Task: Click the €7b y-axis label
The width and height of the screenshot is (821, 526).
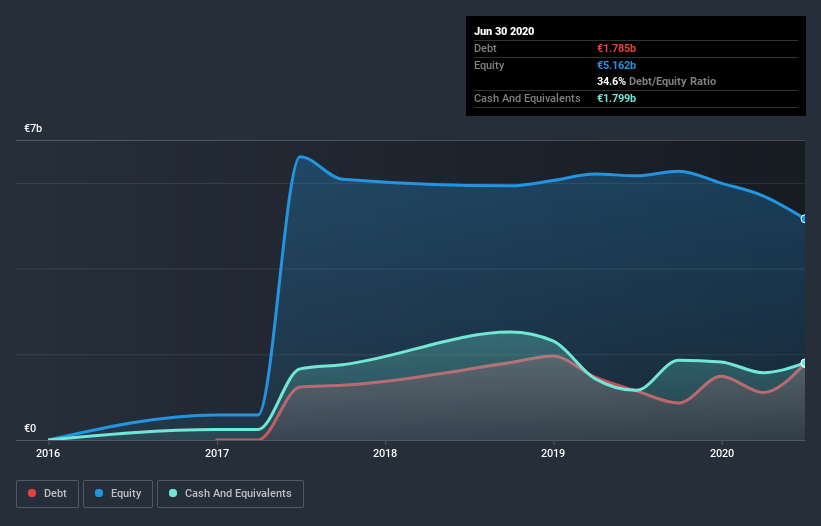Action: point(33,129)
